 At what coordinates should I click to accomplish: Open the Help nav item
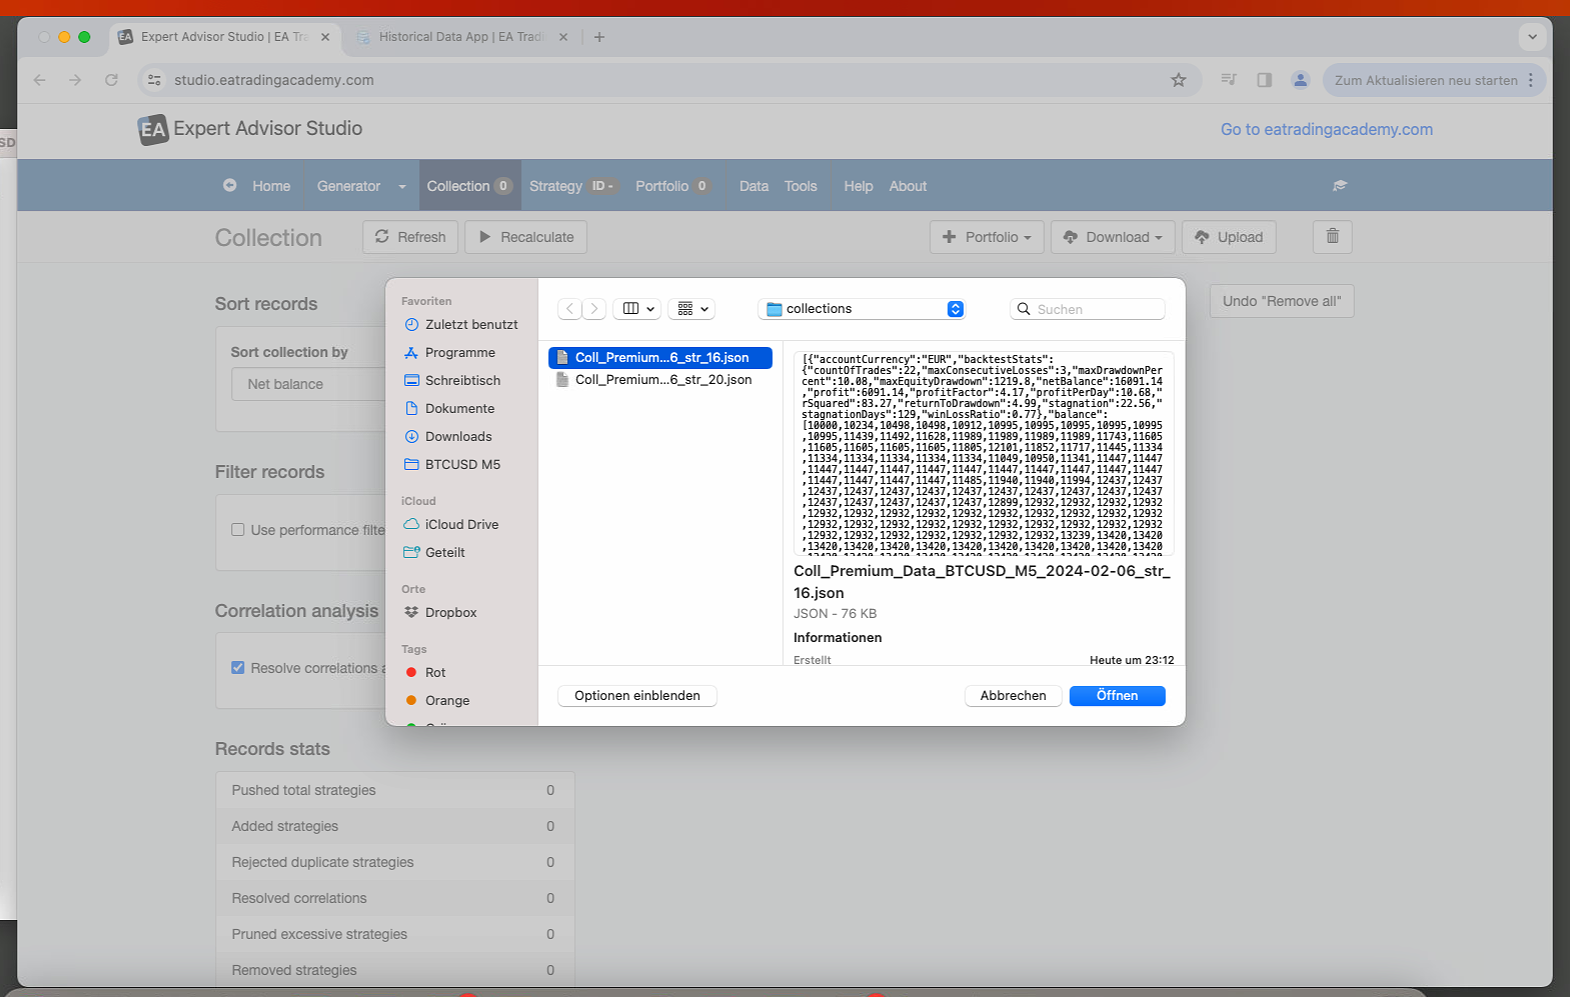[858, 186]
